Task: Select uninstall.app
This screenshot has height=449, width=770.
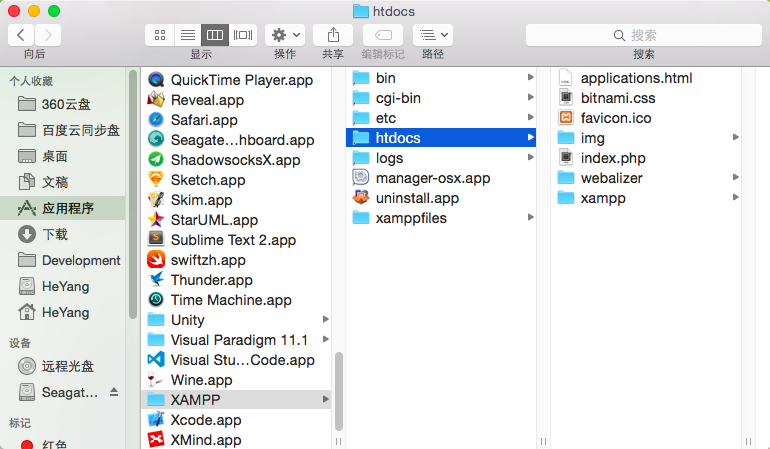Action: point(441,198)
